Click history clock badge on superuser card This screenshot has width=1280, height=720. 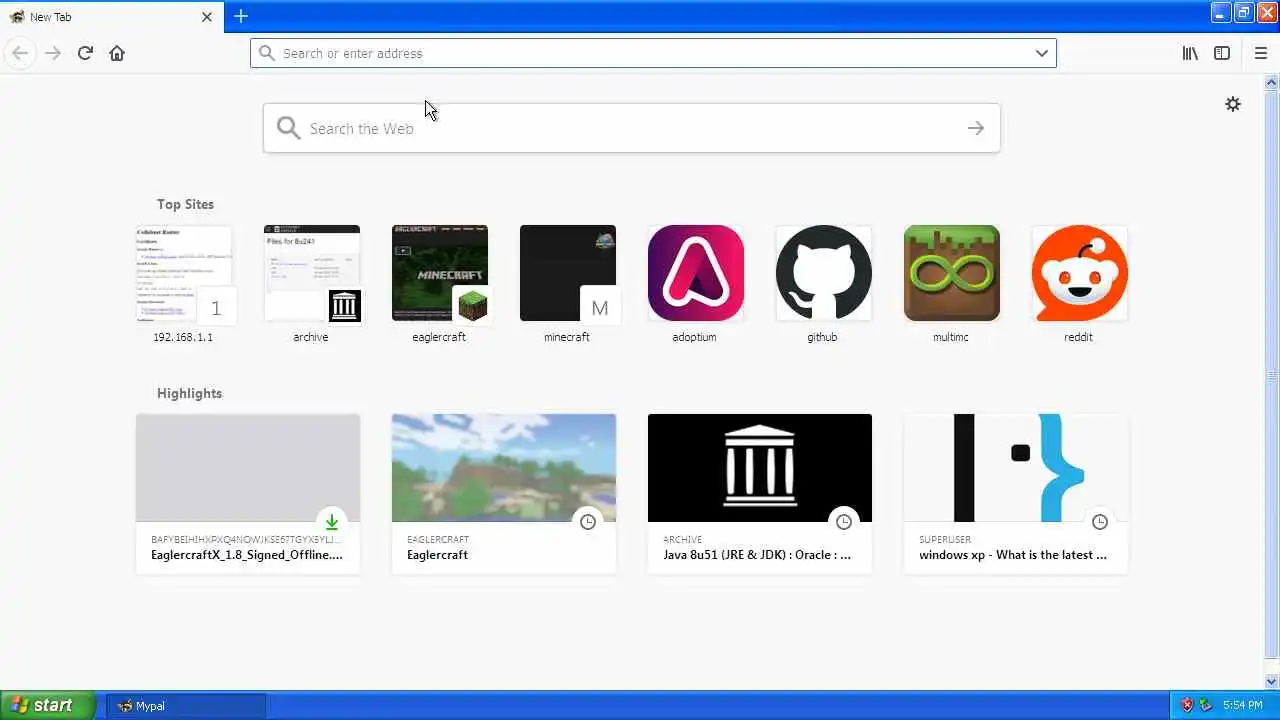(x=1100, y=522)
